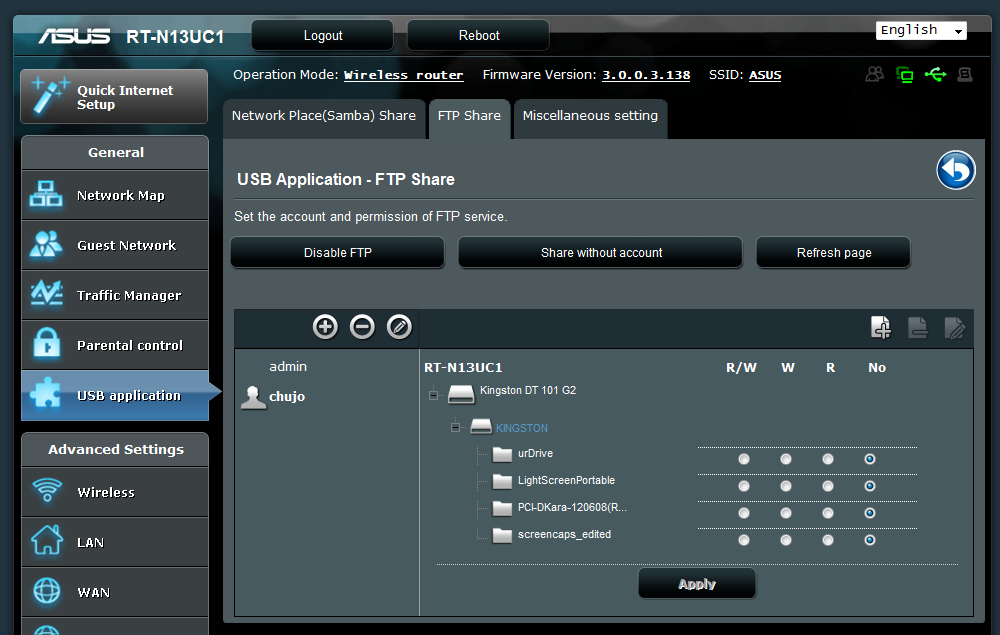Viewport: 1000px width, 635px height.
Task: Select No permission for urDrive
Action: point(870,459)
